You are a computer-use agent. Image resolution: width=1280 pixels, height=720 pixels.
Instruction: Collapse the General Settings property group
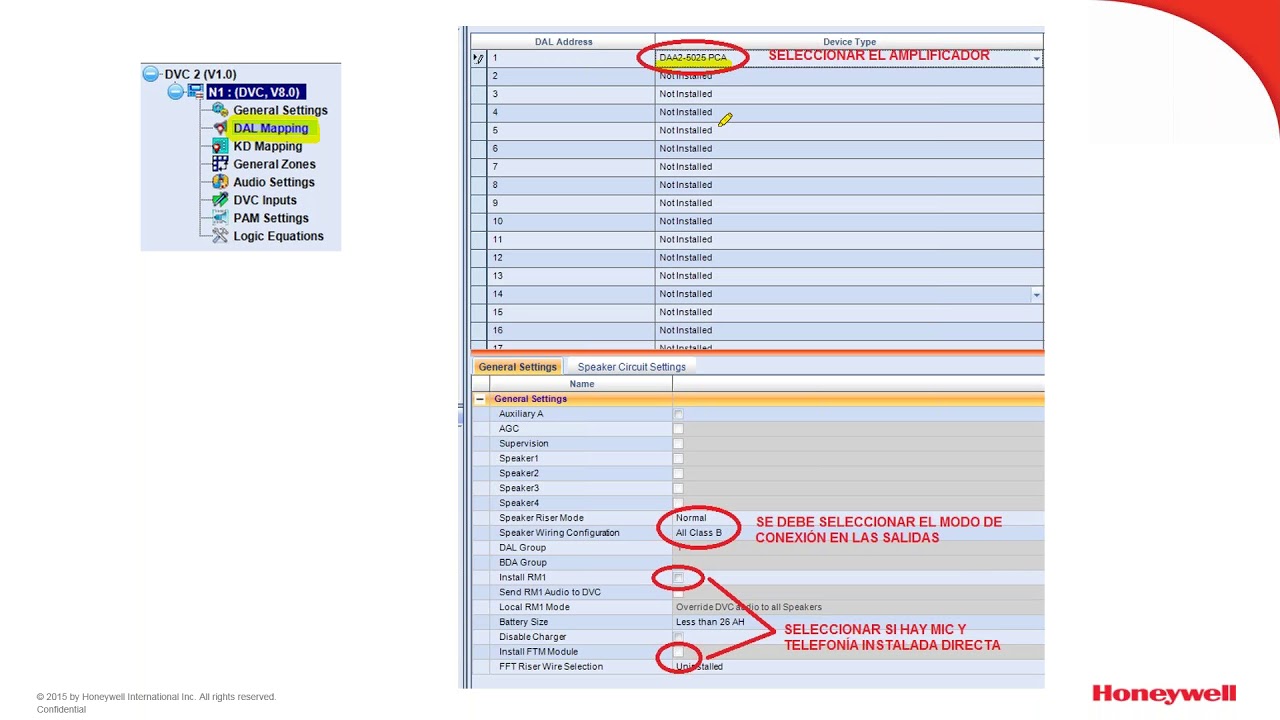[x=480, y=399]
